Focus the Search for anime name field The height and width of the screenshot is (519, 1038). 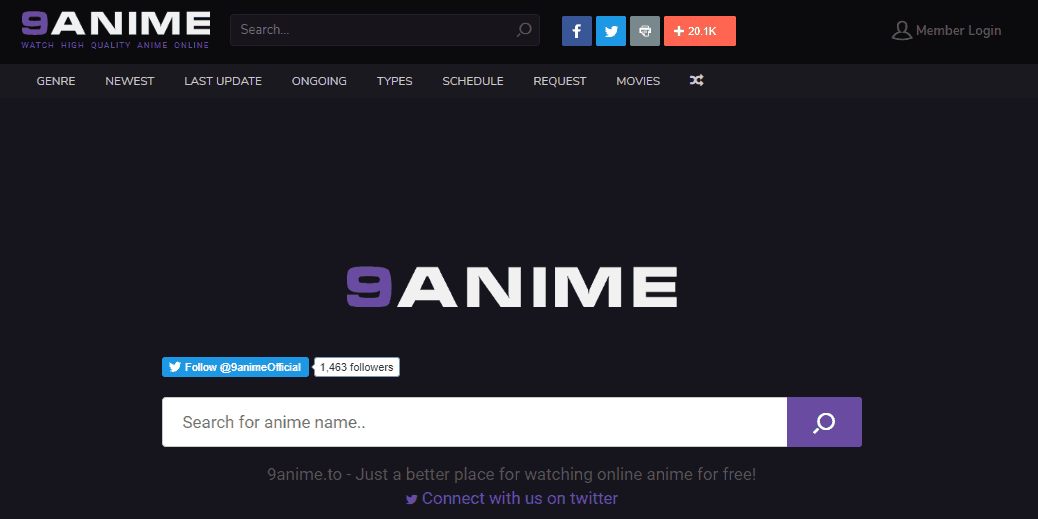[x=474, y=422]
